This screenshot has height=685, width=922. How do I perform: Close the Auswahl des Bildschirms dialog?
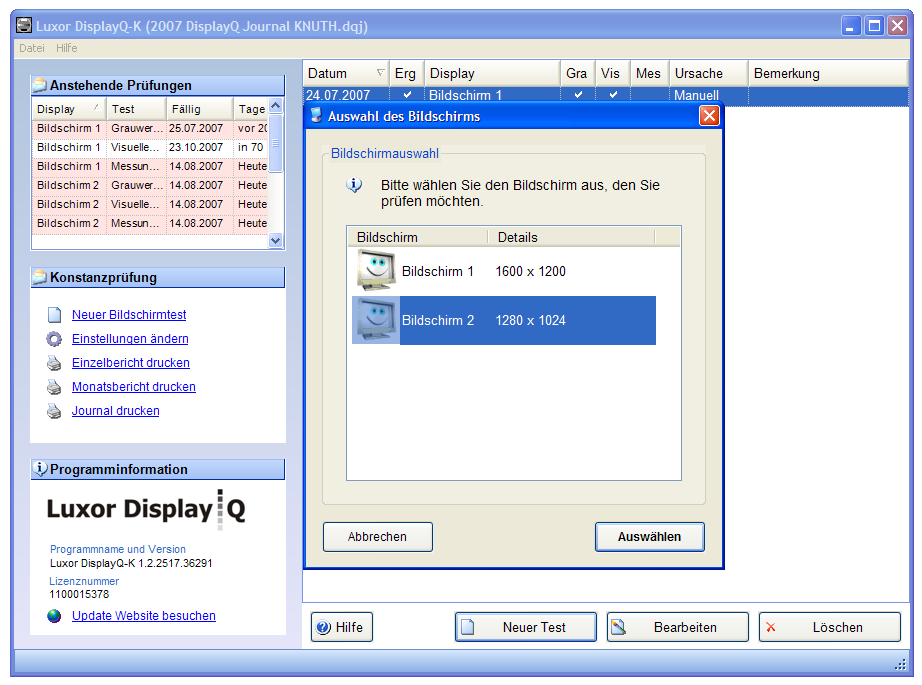tap(709, 116)
